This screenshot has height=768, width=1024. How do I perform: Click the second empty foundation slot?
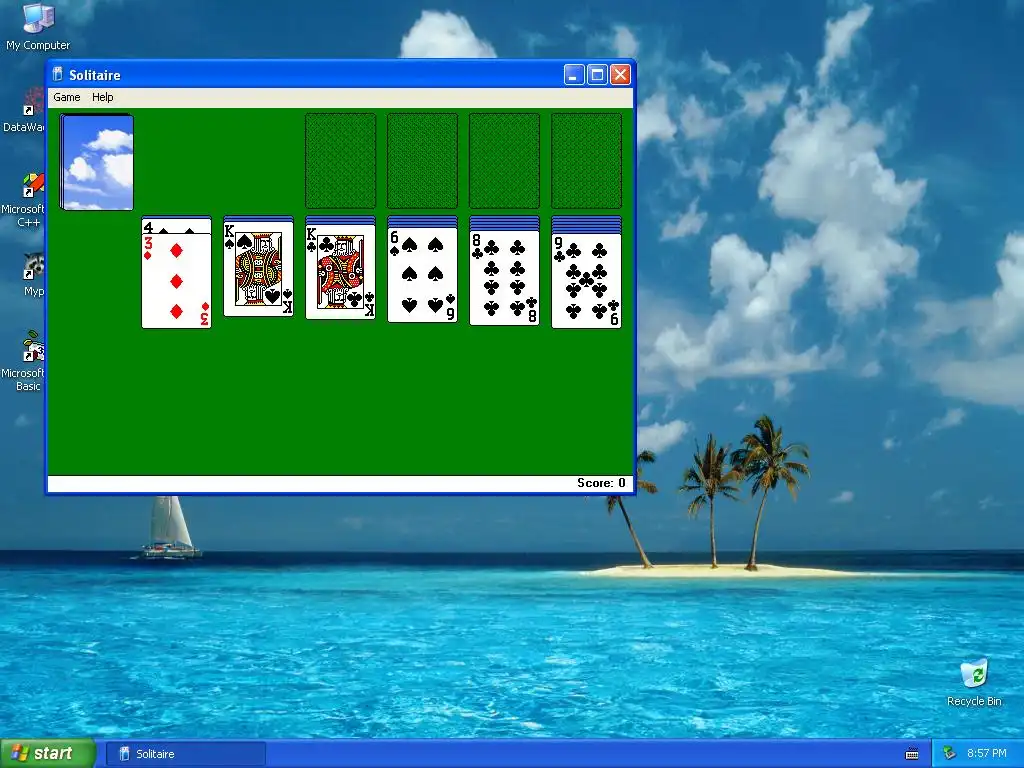point(423,161)
